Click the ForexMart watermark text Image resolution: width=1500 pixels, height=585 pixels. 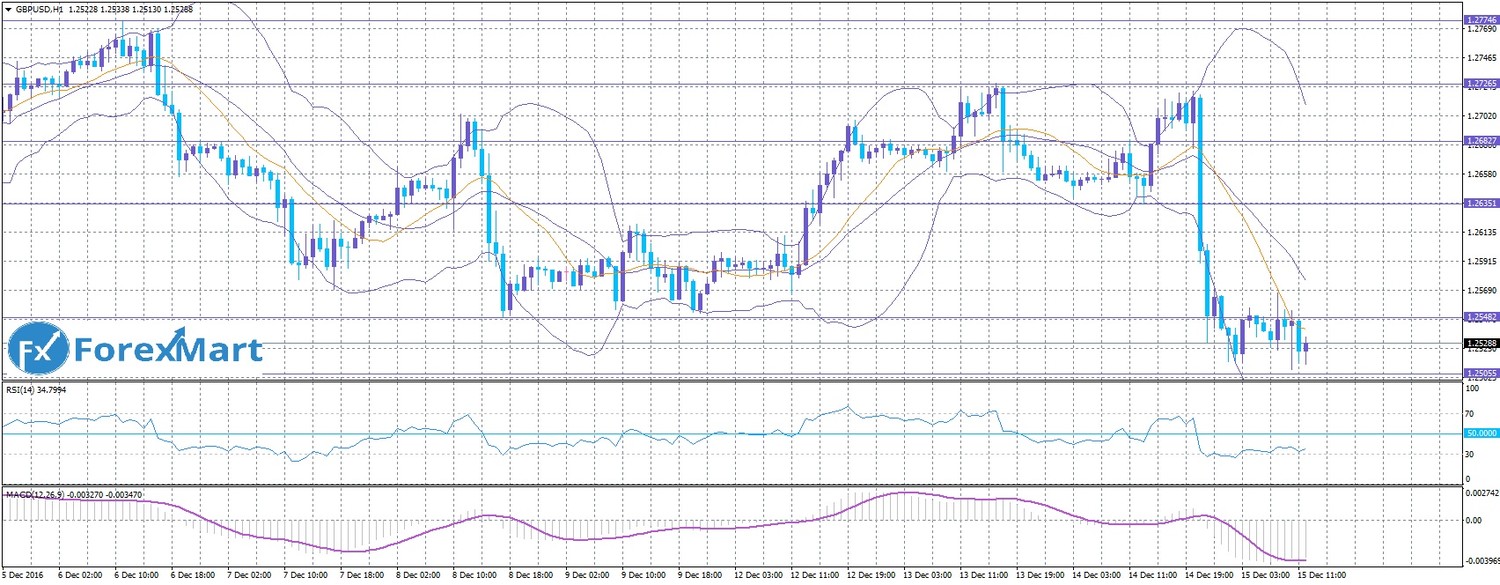[170, 350]
